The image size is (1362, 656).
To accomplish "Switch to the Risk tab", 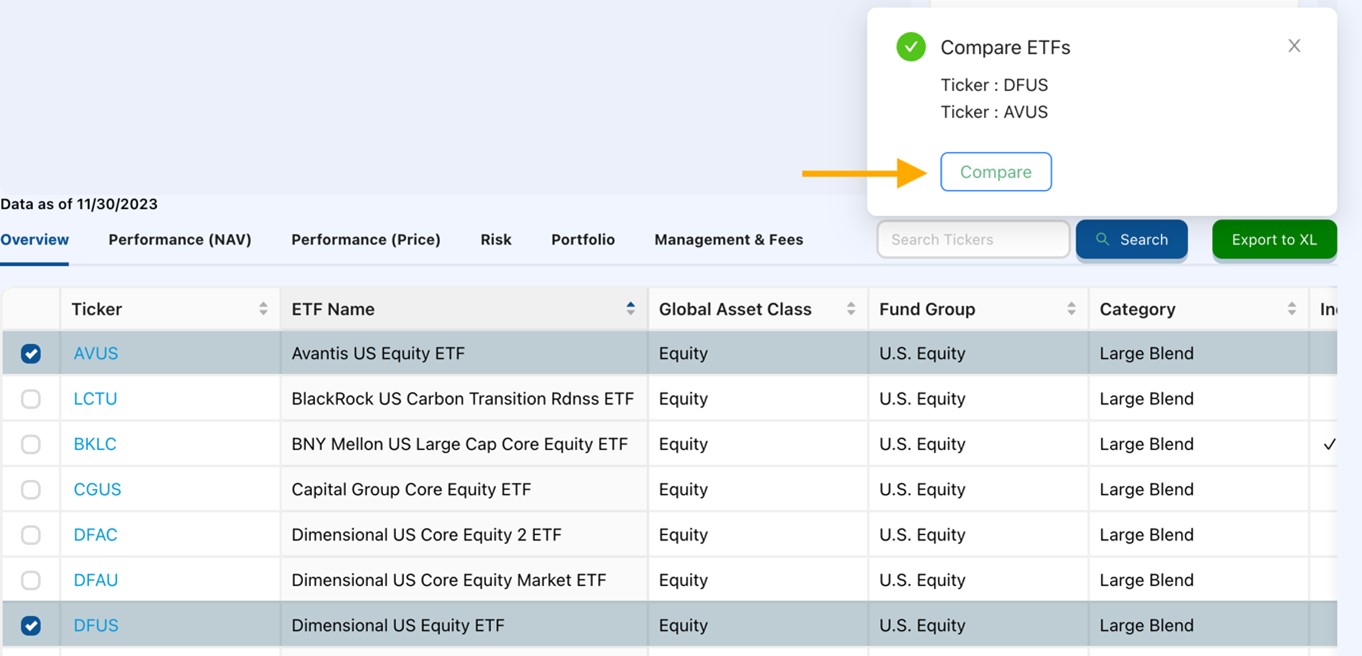I will (496, 240).
